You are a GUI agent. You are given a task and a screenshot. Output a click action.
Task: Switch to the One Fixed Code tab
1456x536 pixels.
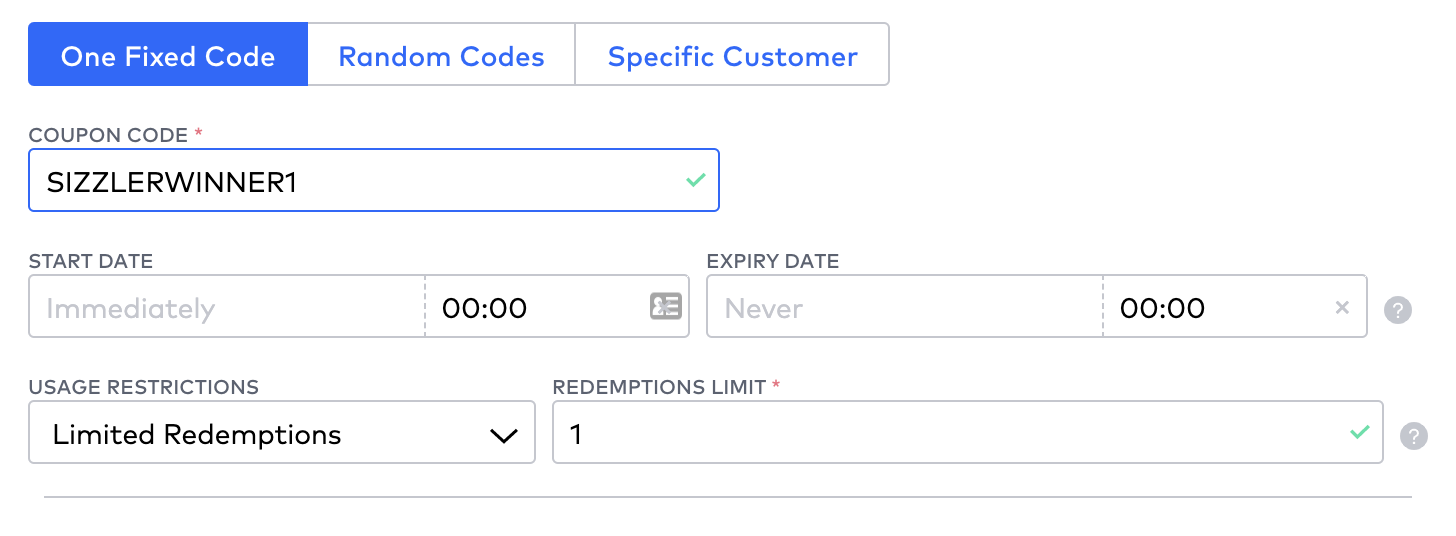pyautogui.click(x=168, y=56)
